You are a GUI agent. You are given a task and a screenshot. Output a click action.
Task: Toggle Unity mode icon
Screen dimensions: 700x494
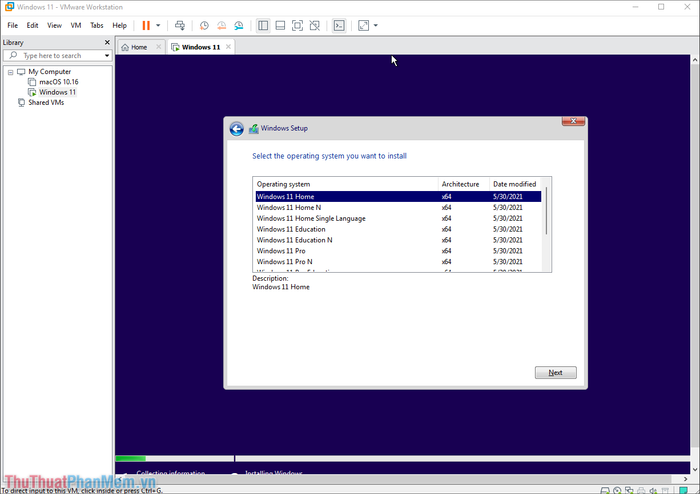315,25
